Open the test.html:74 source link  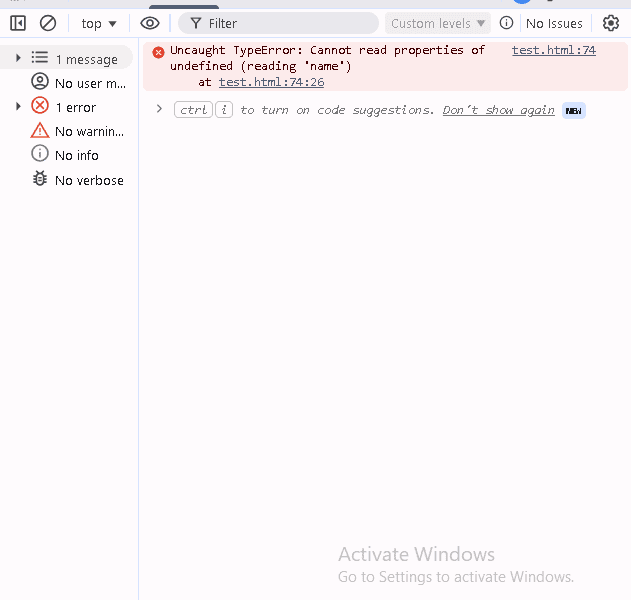pyautogui.click(x=553, y=50)
